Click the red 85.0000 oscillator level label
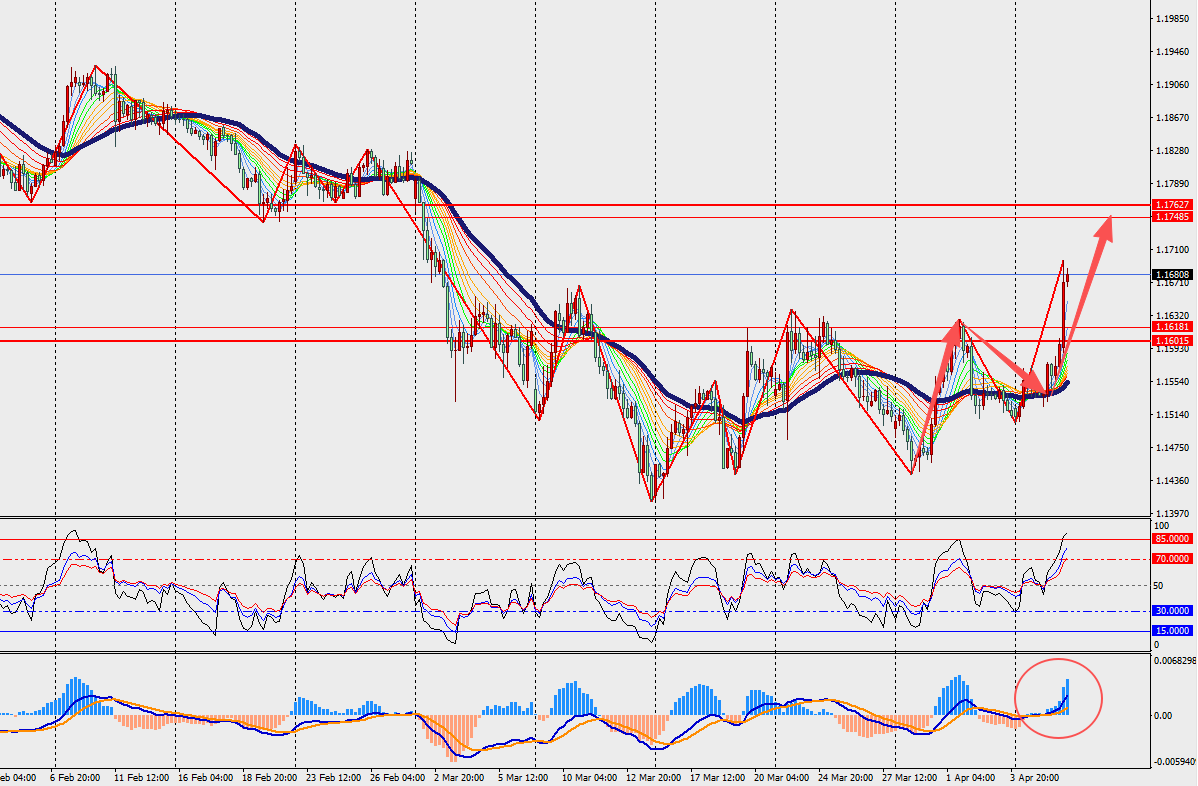This screenshot has width=1198, height=786. pyautogui.click(x=1171, y=538)
